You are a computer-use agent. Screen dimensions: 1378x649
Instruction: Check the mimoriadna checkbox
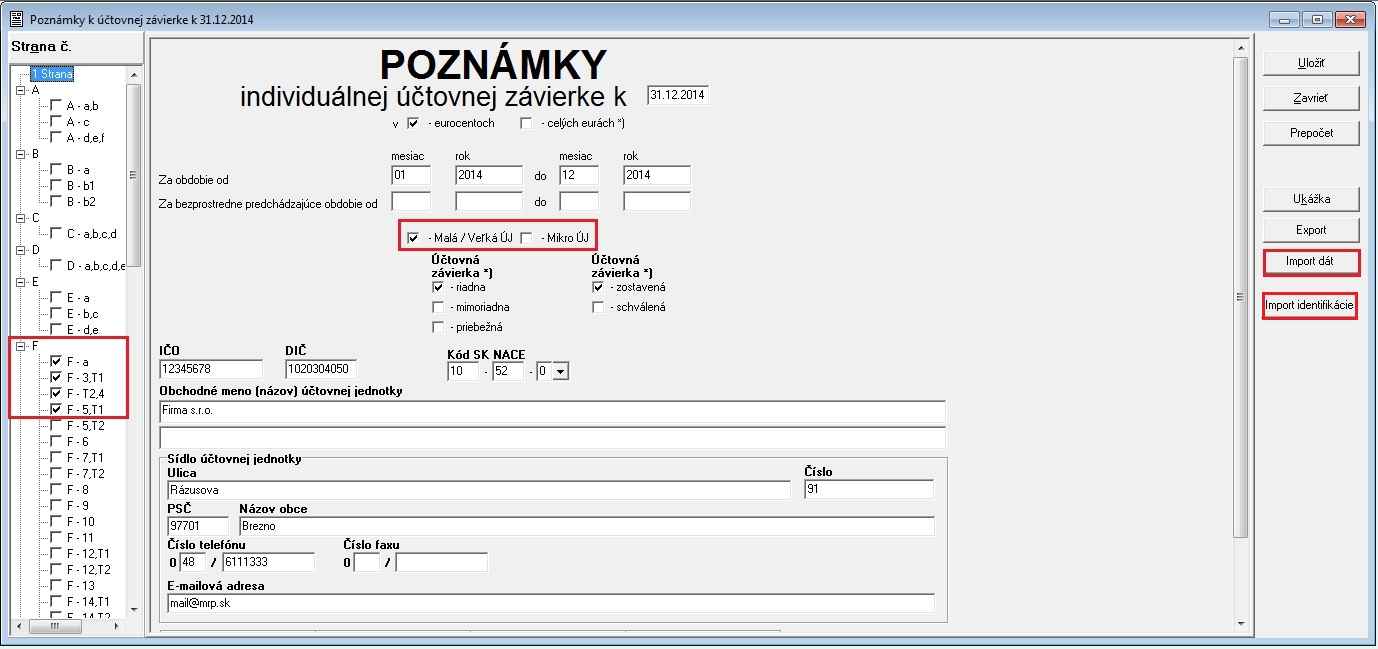click(438, 307)
